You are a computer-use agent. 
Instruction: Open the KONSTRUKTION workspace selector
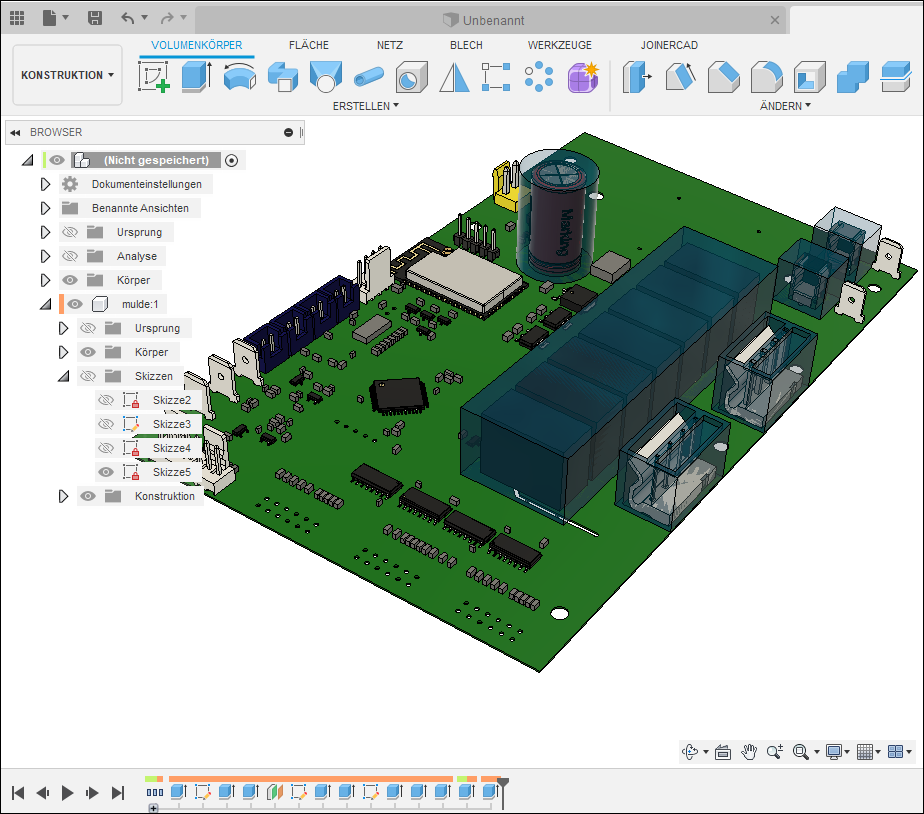click(67, 75)
